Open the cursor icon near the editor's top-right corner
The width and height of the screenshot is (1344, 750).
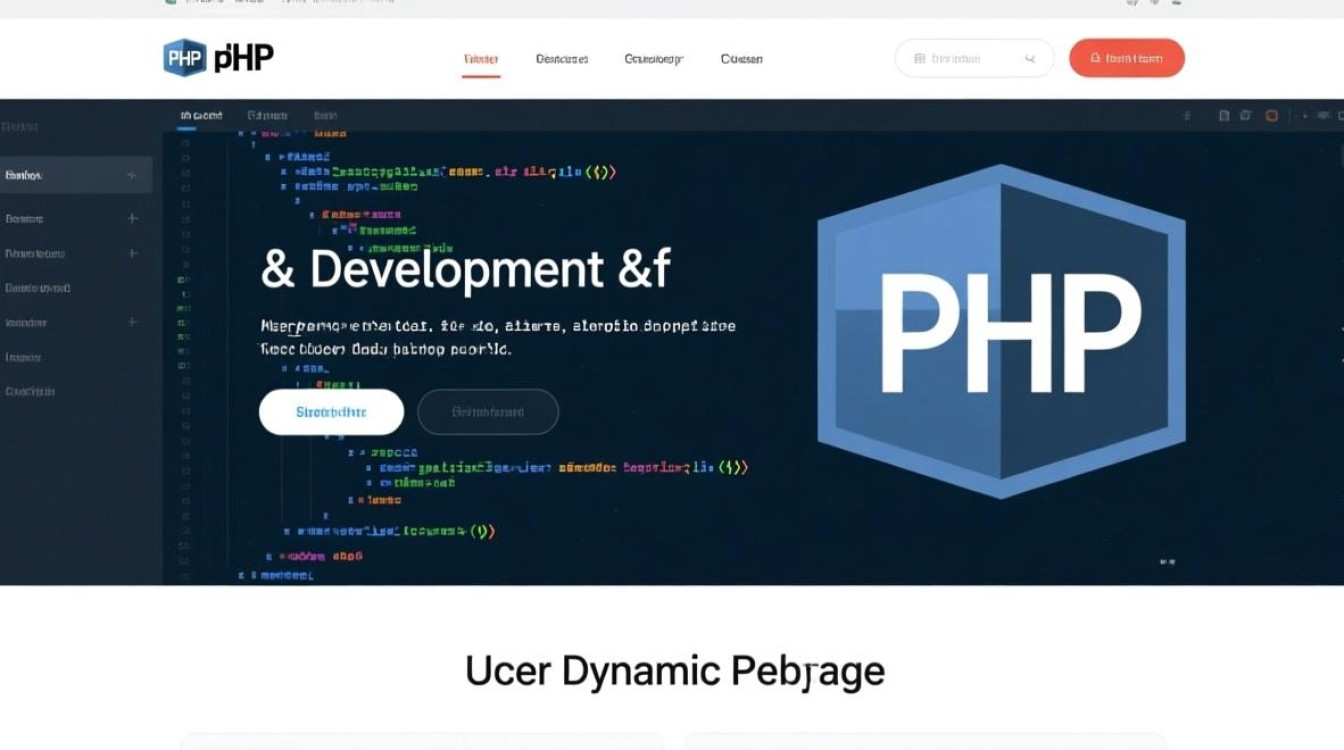(x=1307, y=115)
